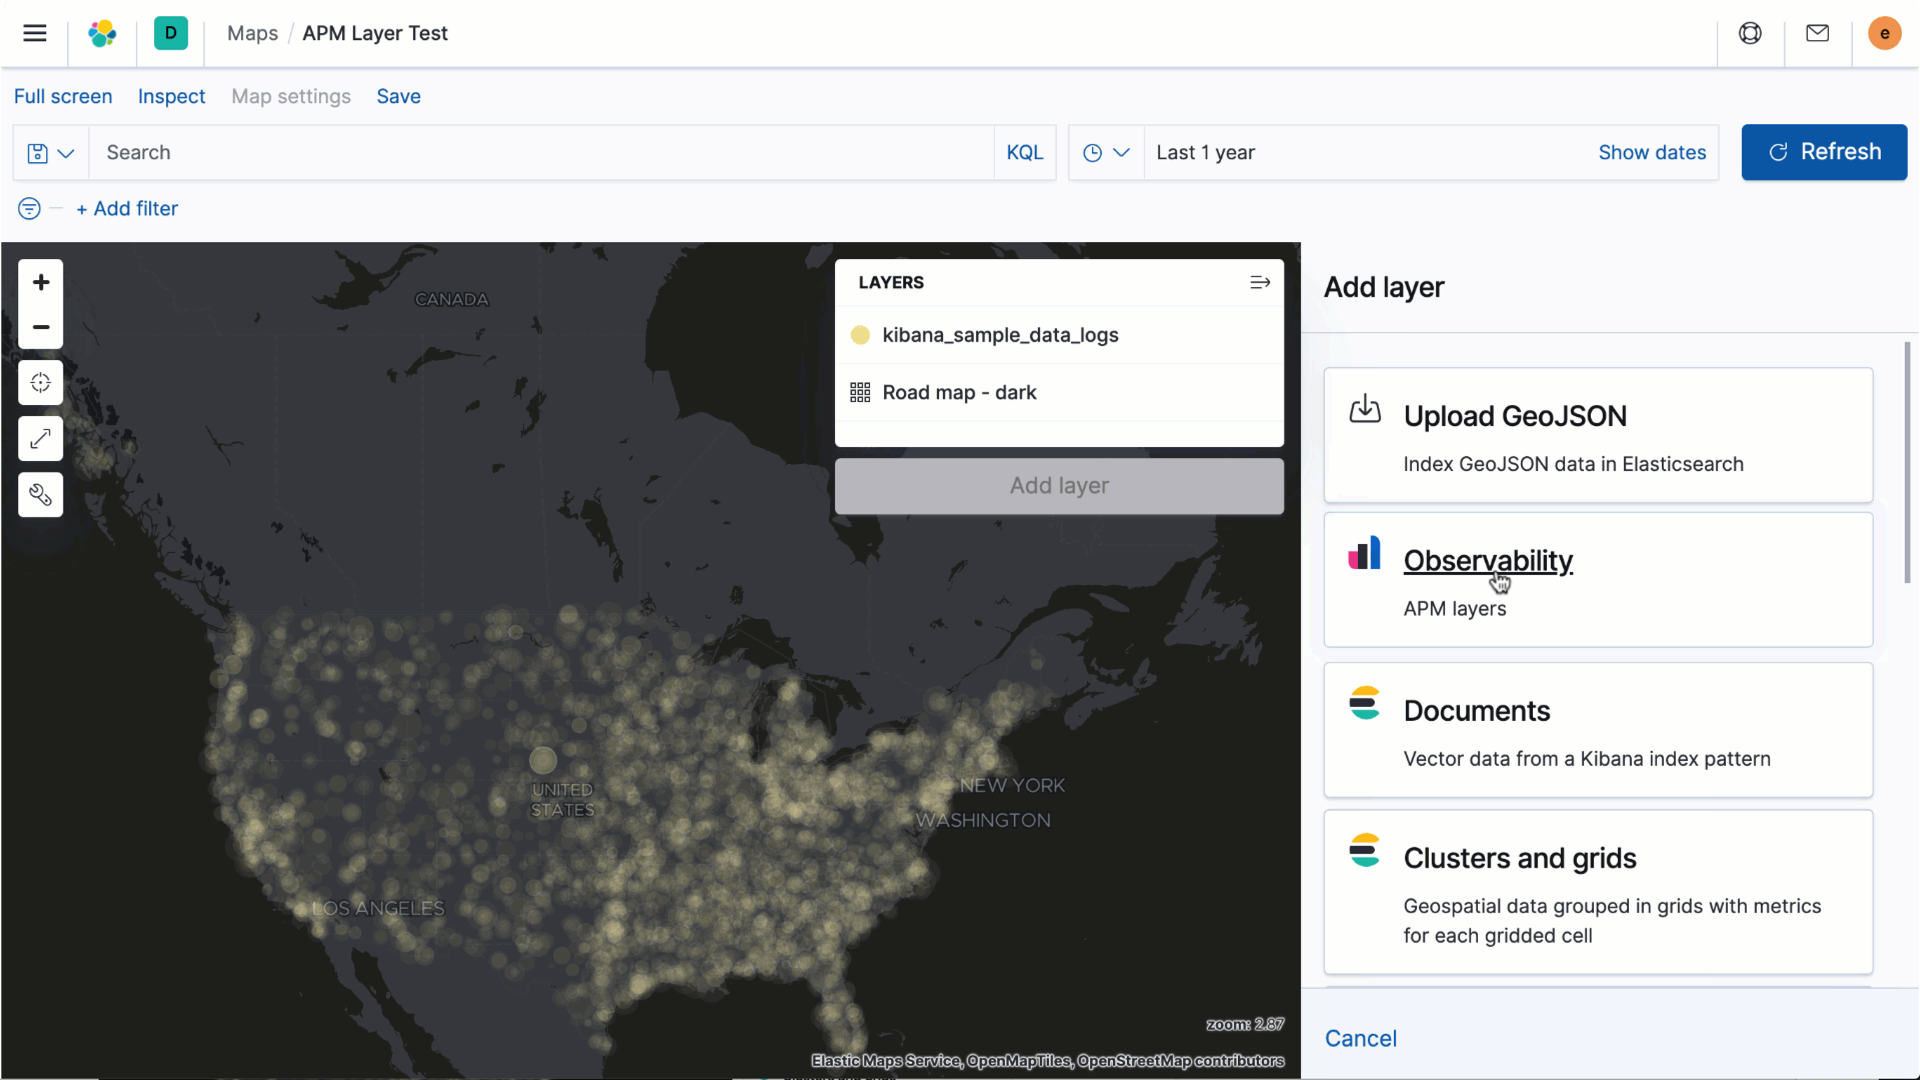
Task: Click the Upload GeoJSON import icon
Action: [1365, 410]
